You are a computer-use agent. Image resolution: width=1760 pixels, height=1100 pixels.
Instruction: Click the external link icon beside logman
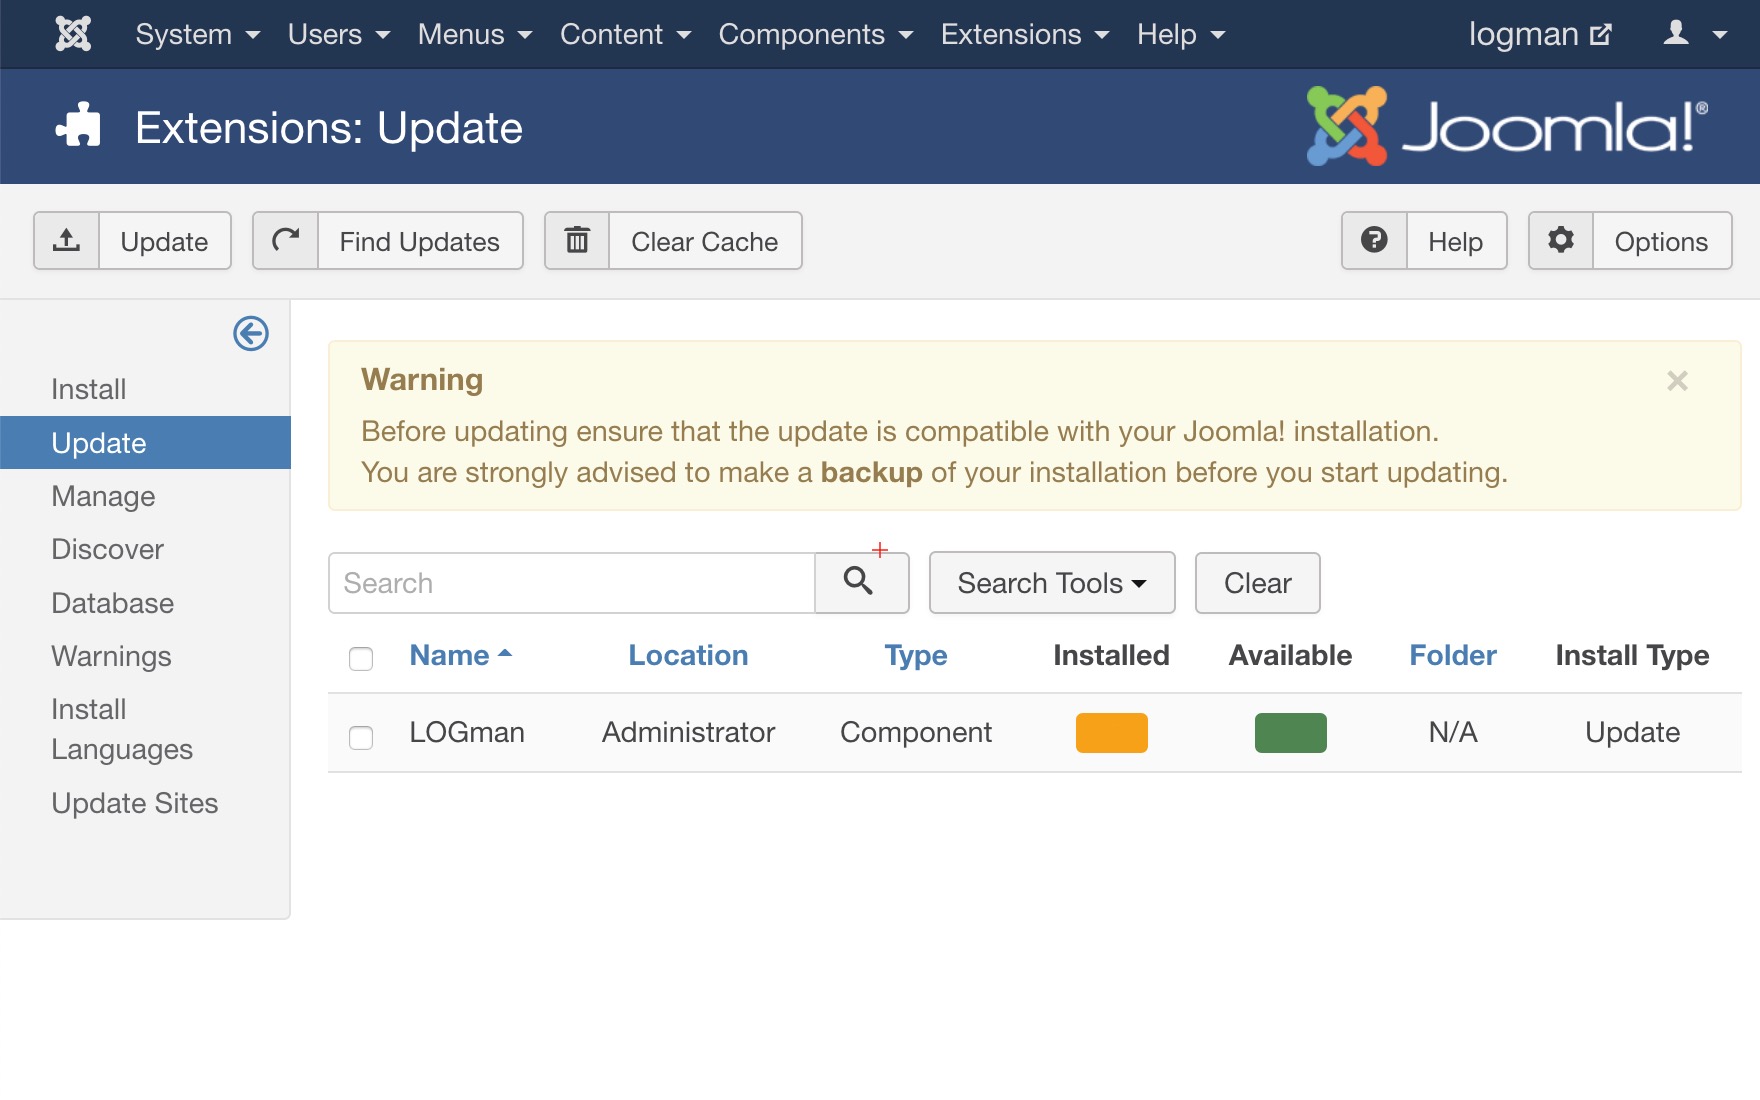click(1601, 35)
